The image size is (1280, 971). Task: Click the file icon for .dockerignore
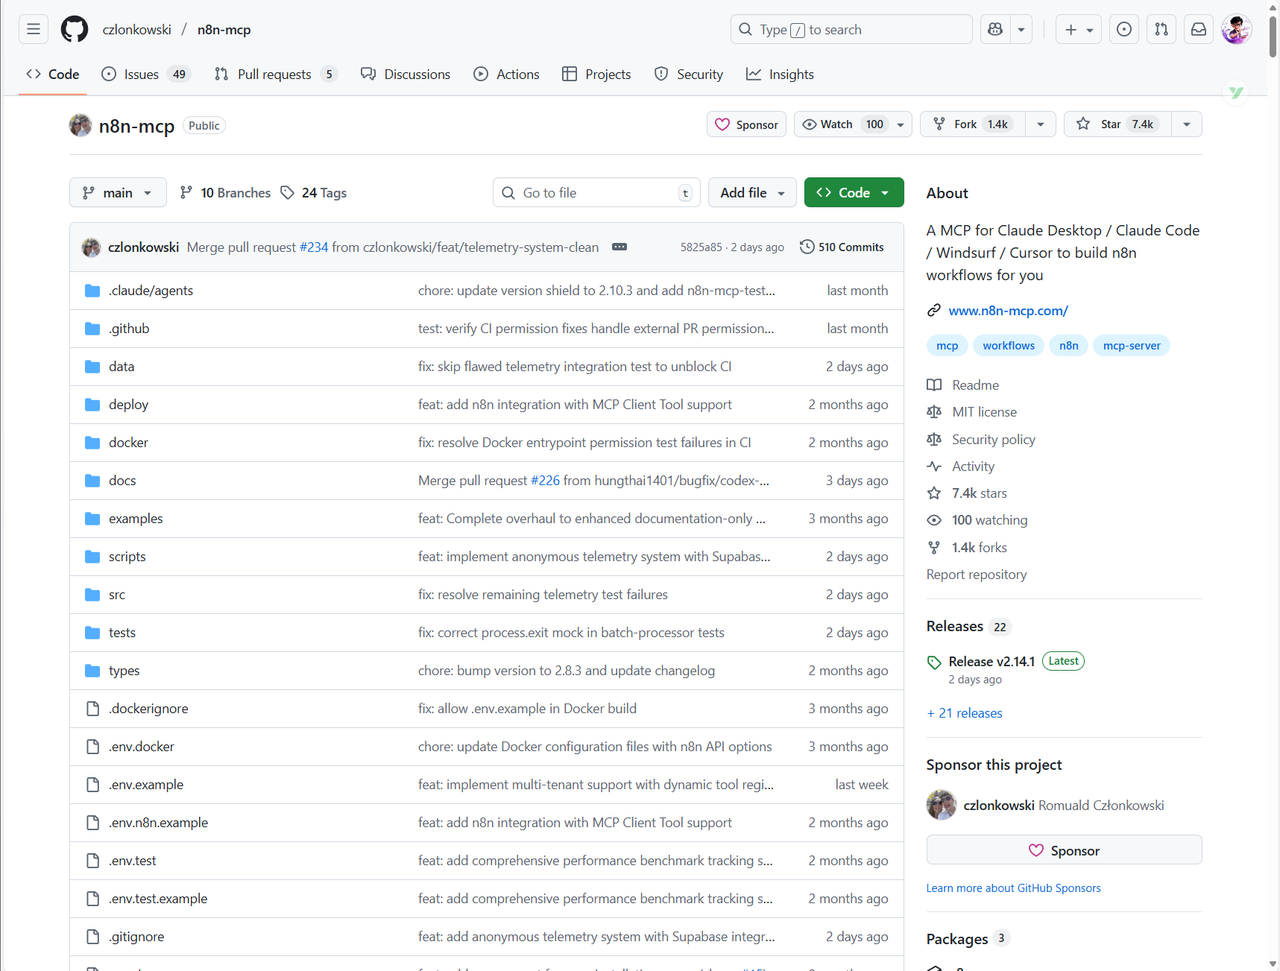(93, 708)
